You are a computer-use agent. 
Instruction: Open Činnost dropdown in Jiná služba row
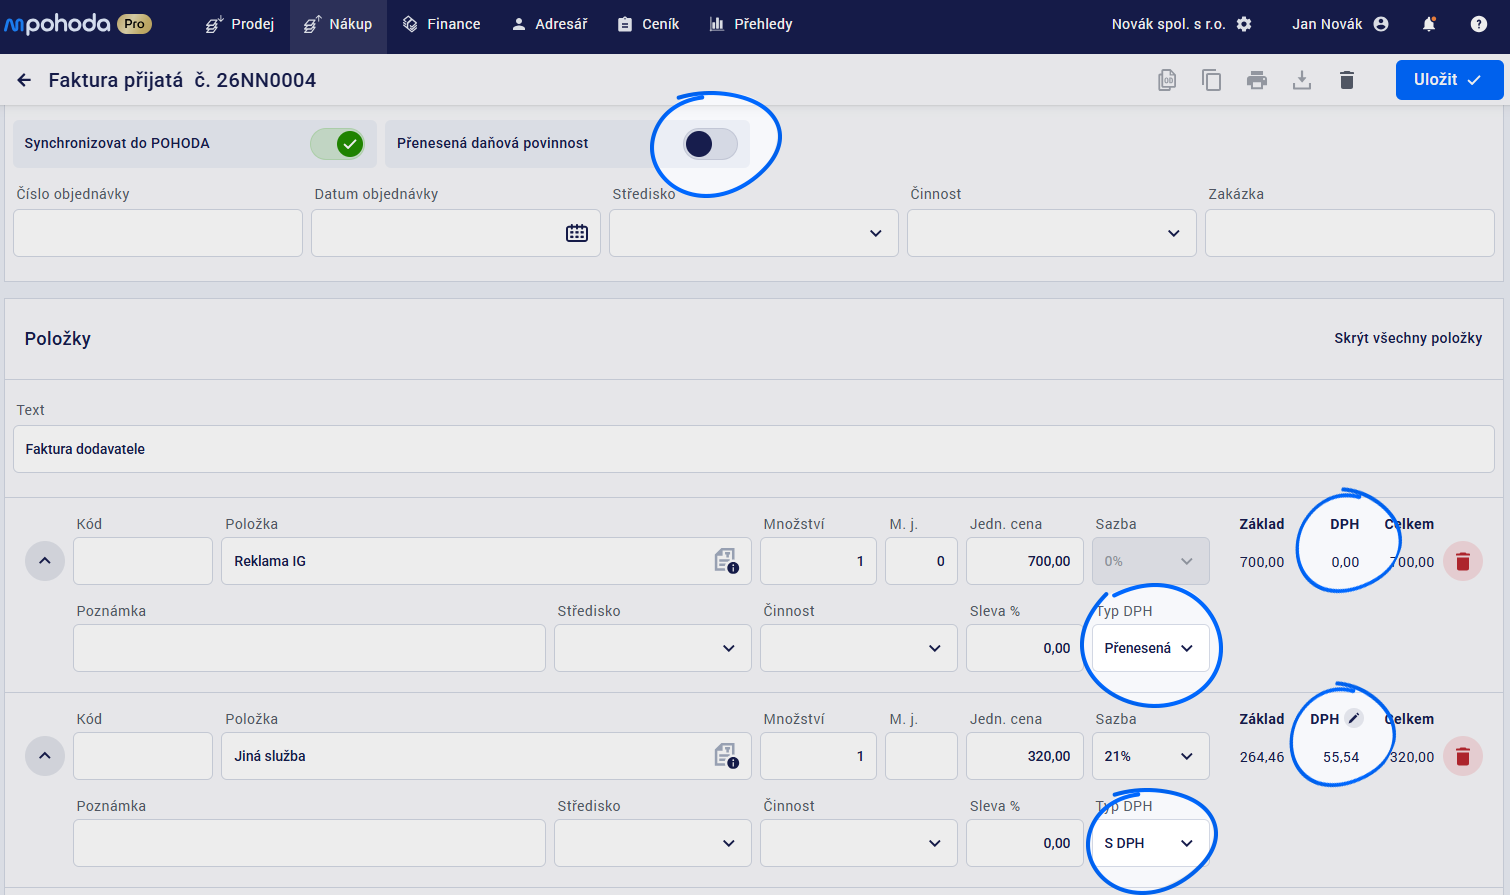859,843
